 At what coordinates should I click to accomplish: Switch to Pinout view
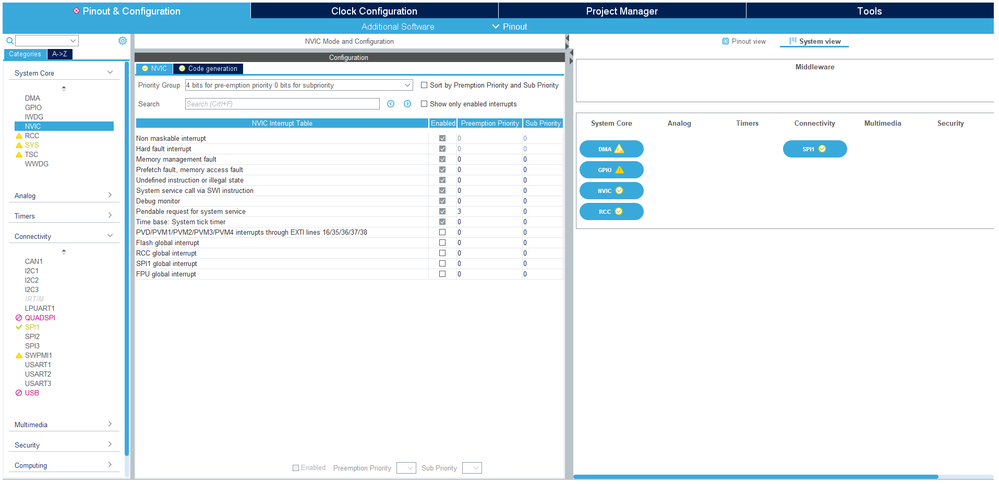pyautogui.click(x=744, y=41)
